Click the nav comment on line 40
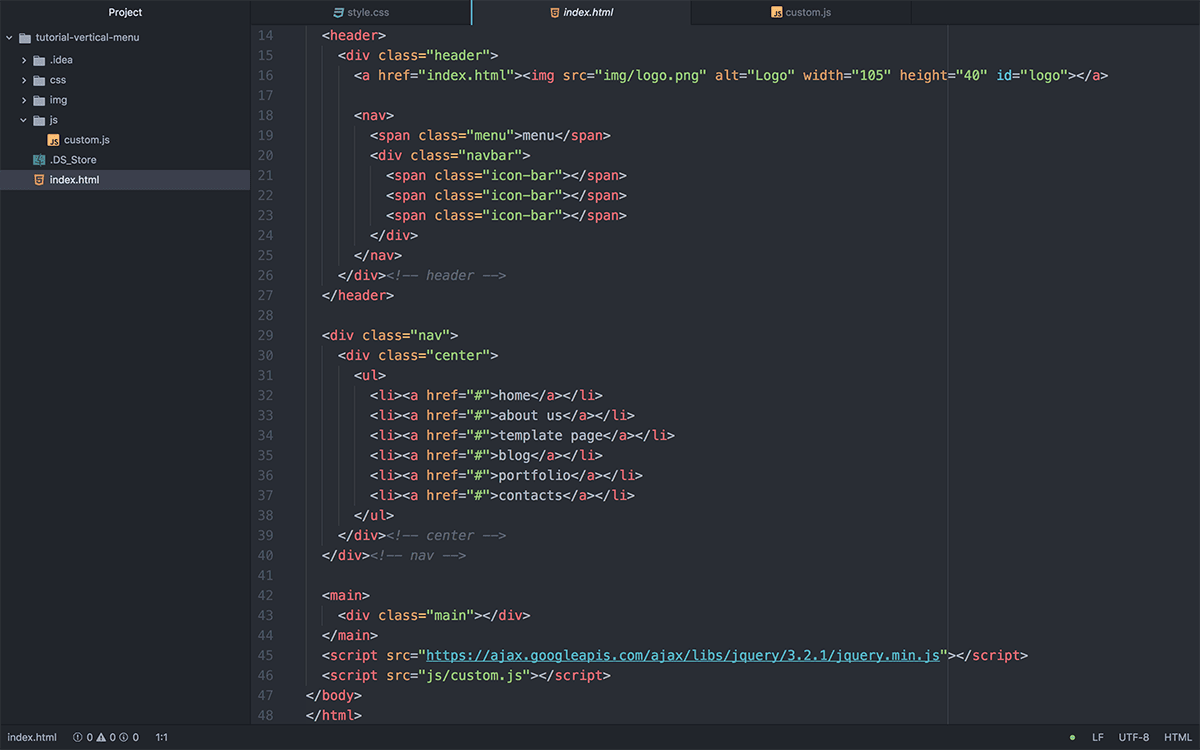 pos(418,556)
